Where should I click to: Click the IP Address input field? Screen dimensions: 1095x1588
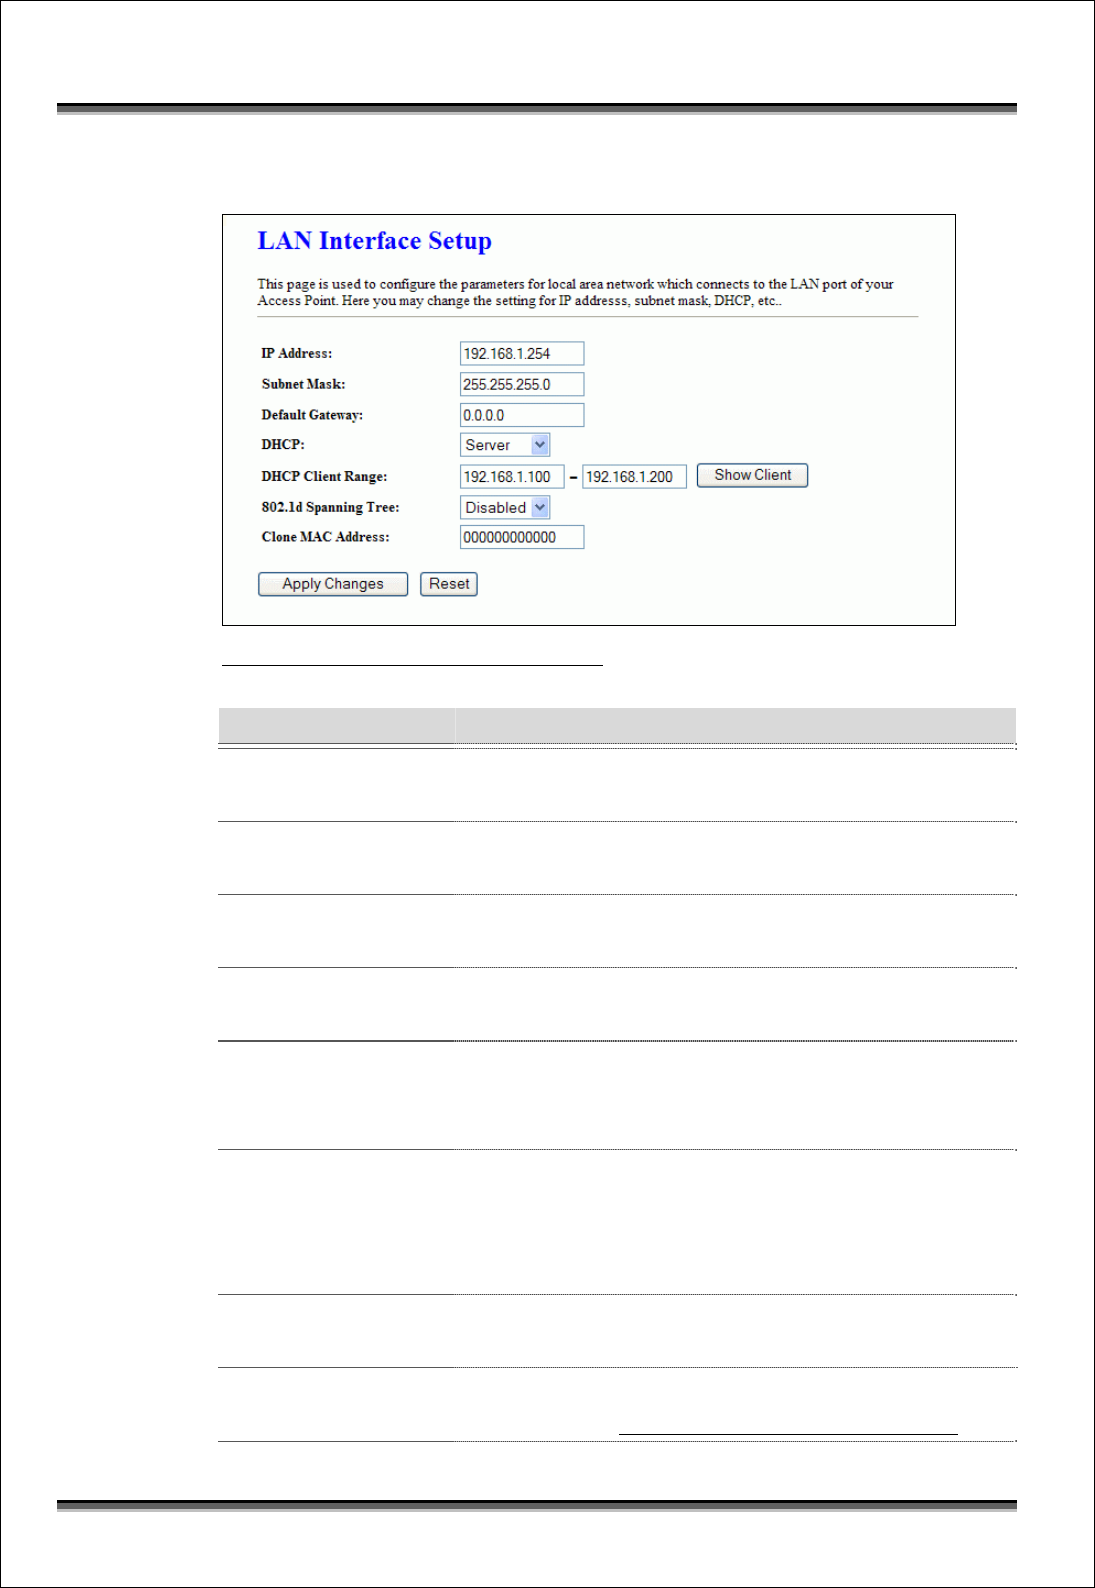(x=522, y=354)
